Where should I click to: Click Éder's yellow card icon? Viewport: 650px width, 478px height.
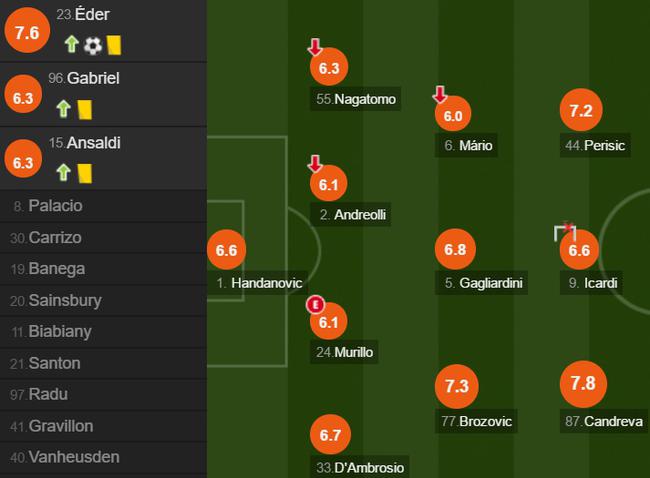(114, 45)
